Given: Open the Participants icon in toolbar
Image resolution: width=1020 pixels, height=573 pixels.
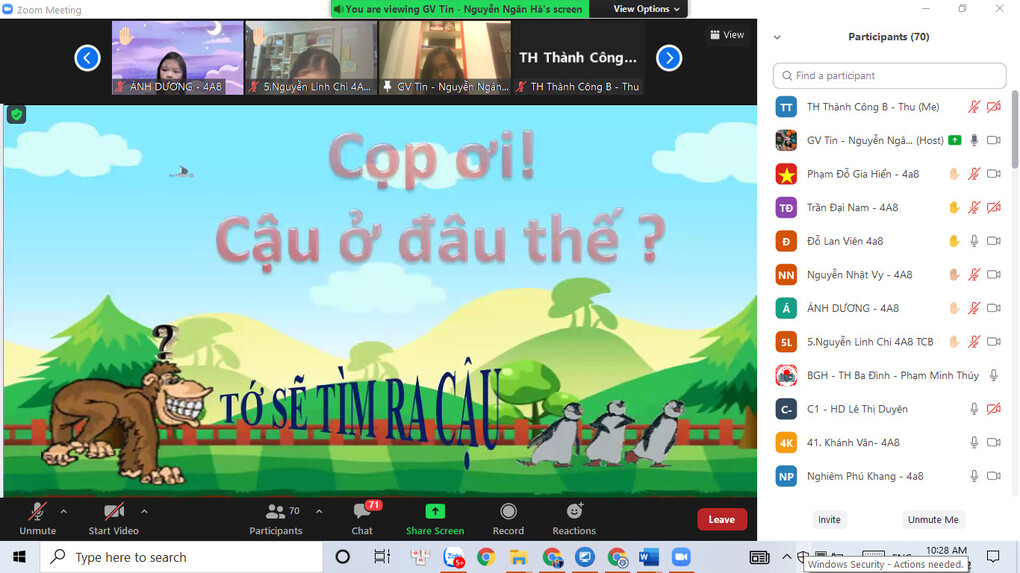Looking at the screenshot, I should [275, 512].
